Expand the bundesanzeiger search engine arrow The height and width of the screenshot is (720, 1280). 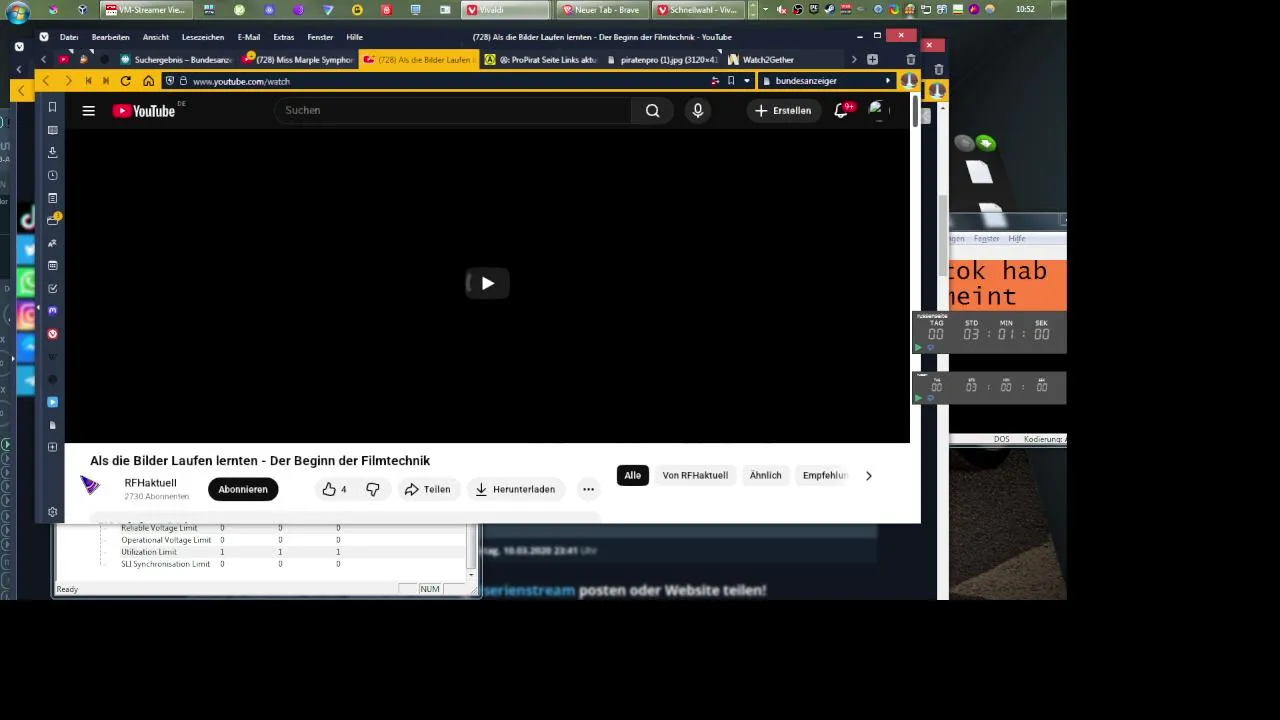pyautogui.click(x=887, y=81)
